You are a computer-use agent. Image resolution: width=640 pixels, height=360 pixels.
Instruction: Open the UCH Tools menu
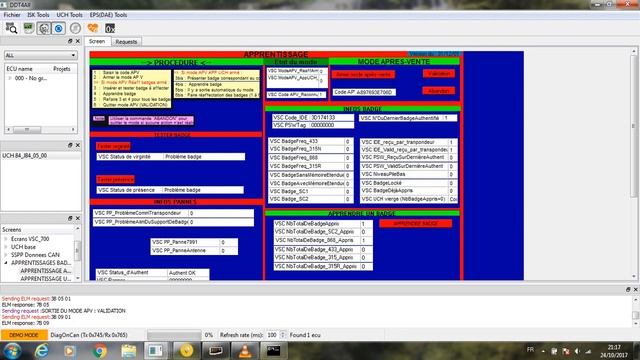coord(69,15)
